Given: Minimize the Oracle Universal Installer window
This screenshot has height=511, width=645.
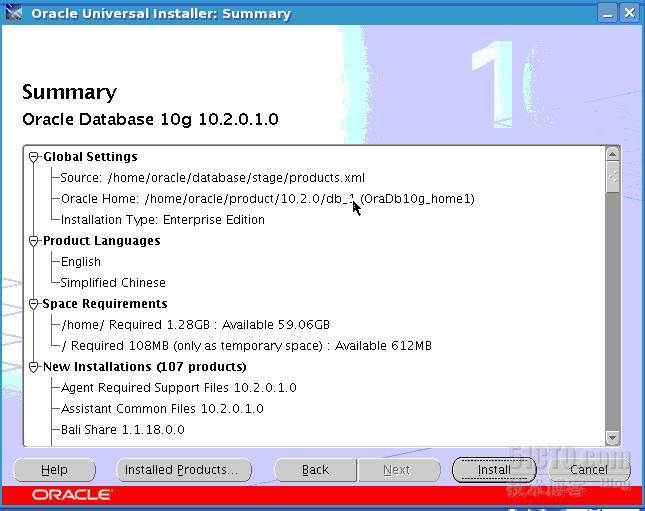Looking at the screenshot, I should 608,13.
